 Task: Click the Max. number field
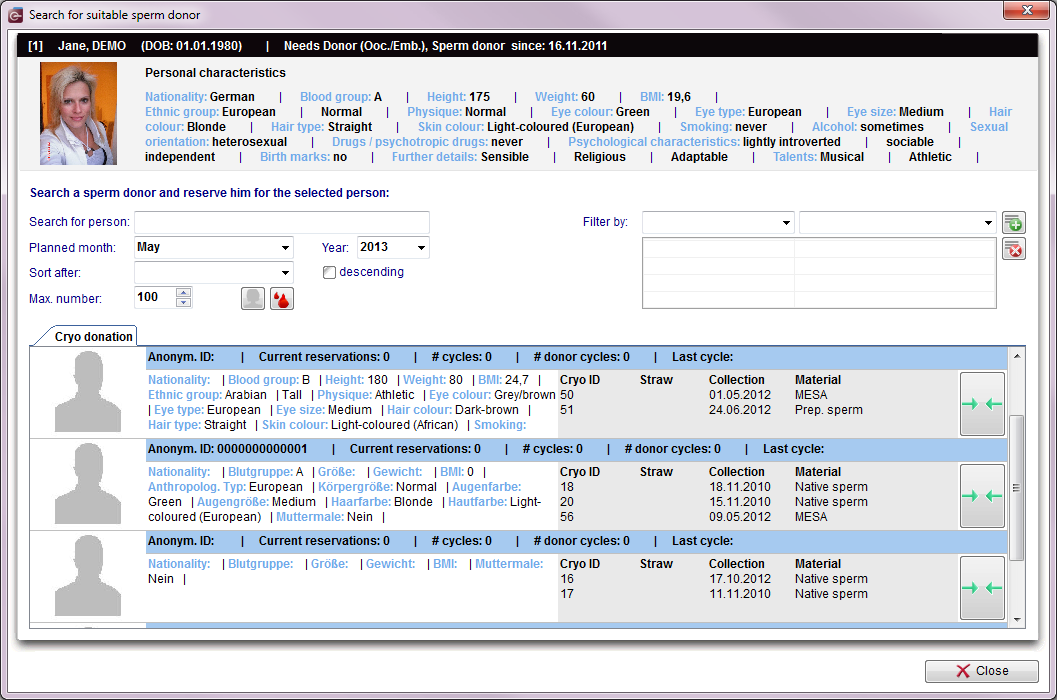[x=155, y=297]
